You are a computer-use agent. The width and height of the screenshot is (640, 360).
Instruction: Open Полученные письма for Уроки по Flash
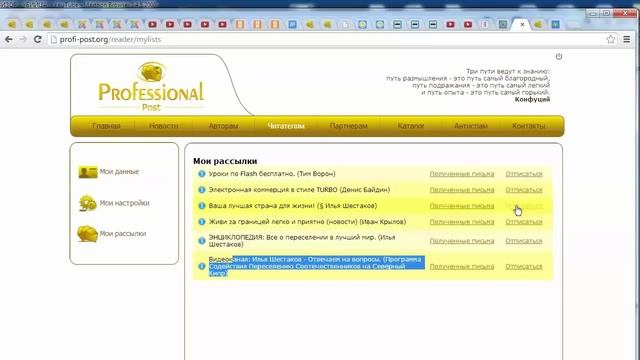click(x=462, y=174)
